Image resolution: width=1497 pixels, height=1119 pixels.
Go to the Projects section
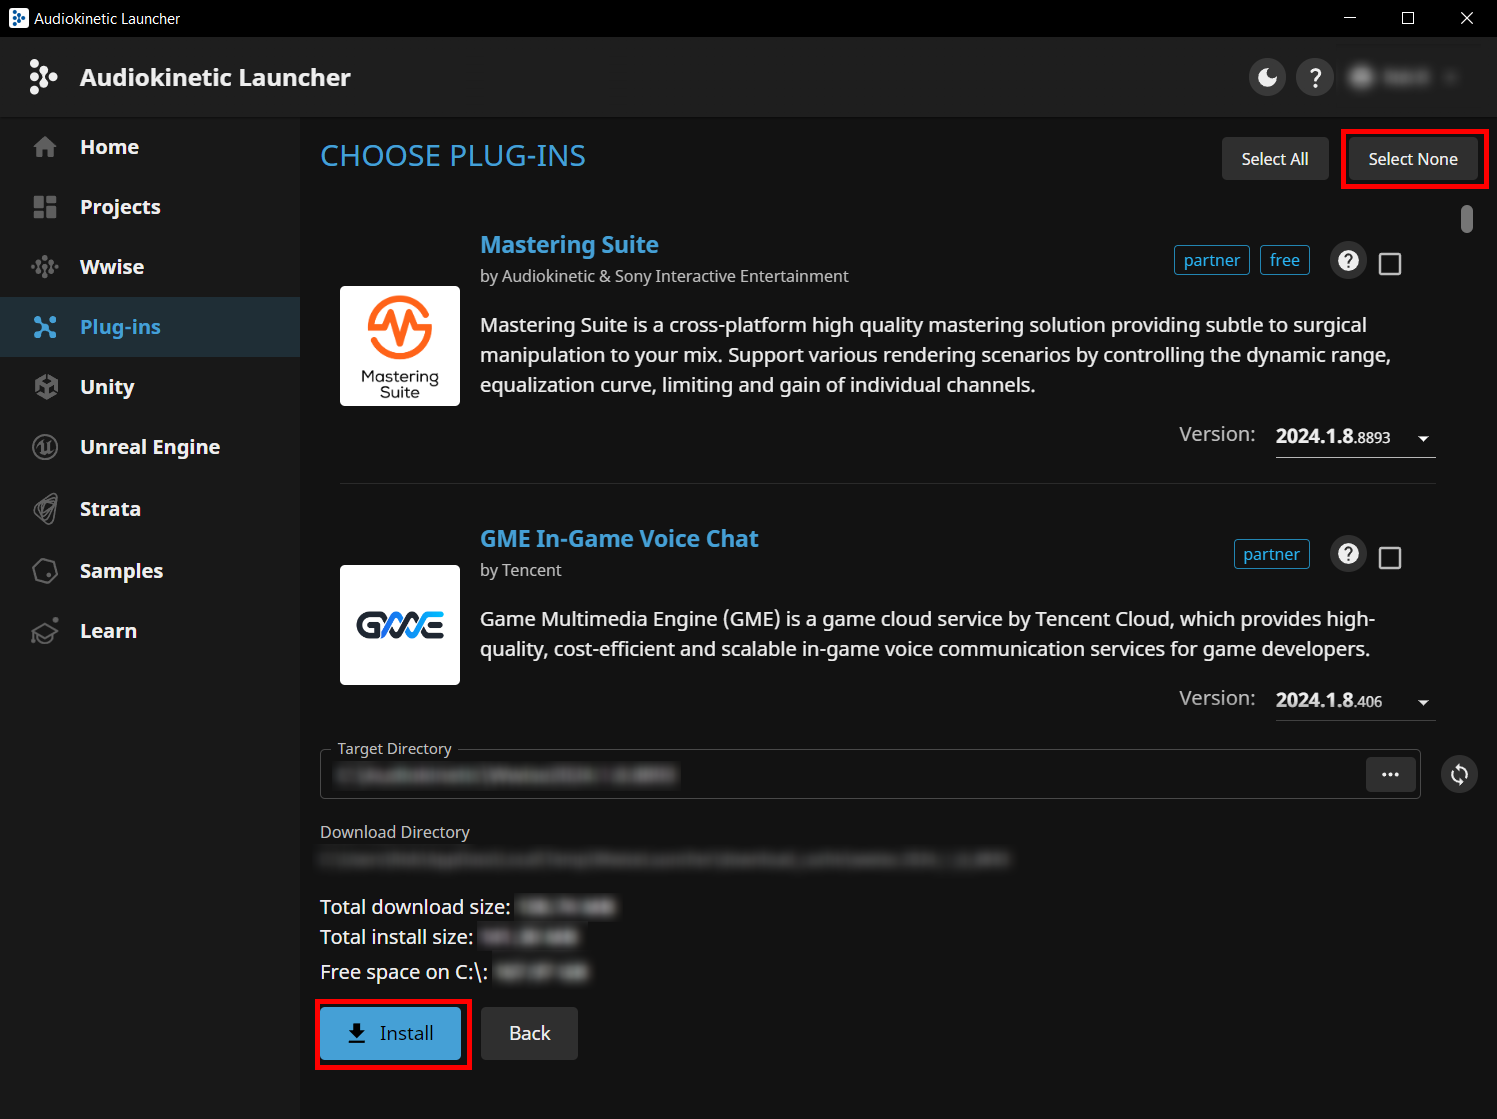click(150, 207)
